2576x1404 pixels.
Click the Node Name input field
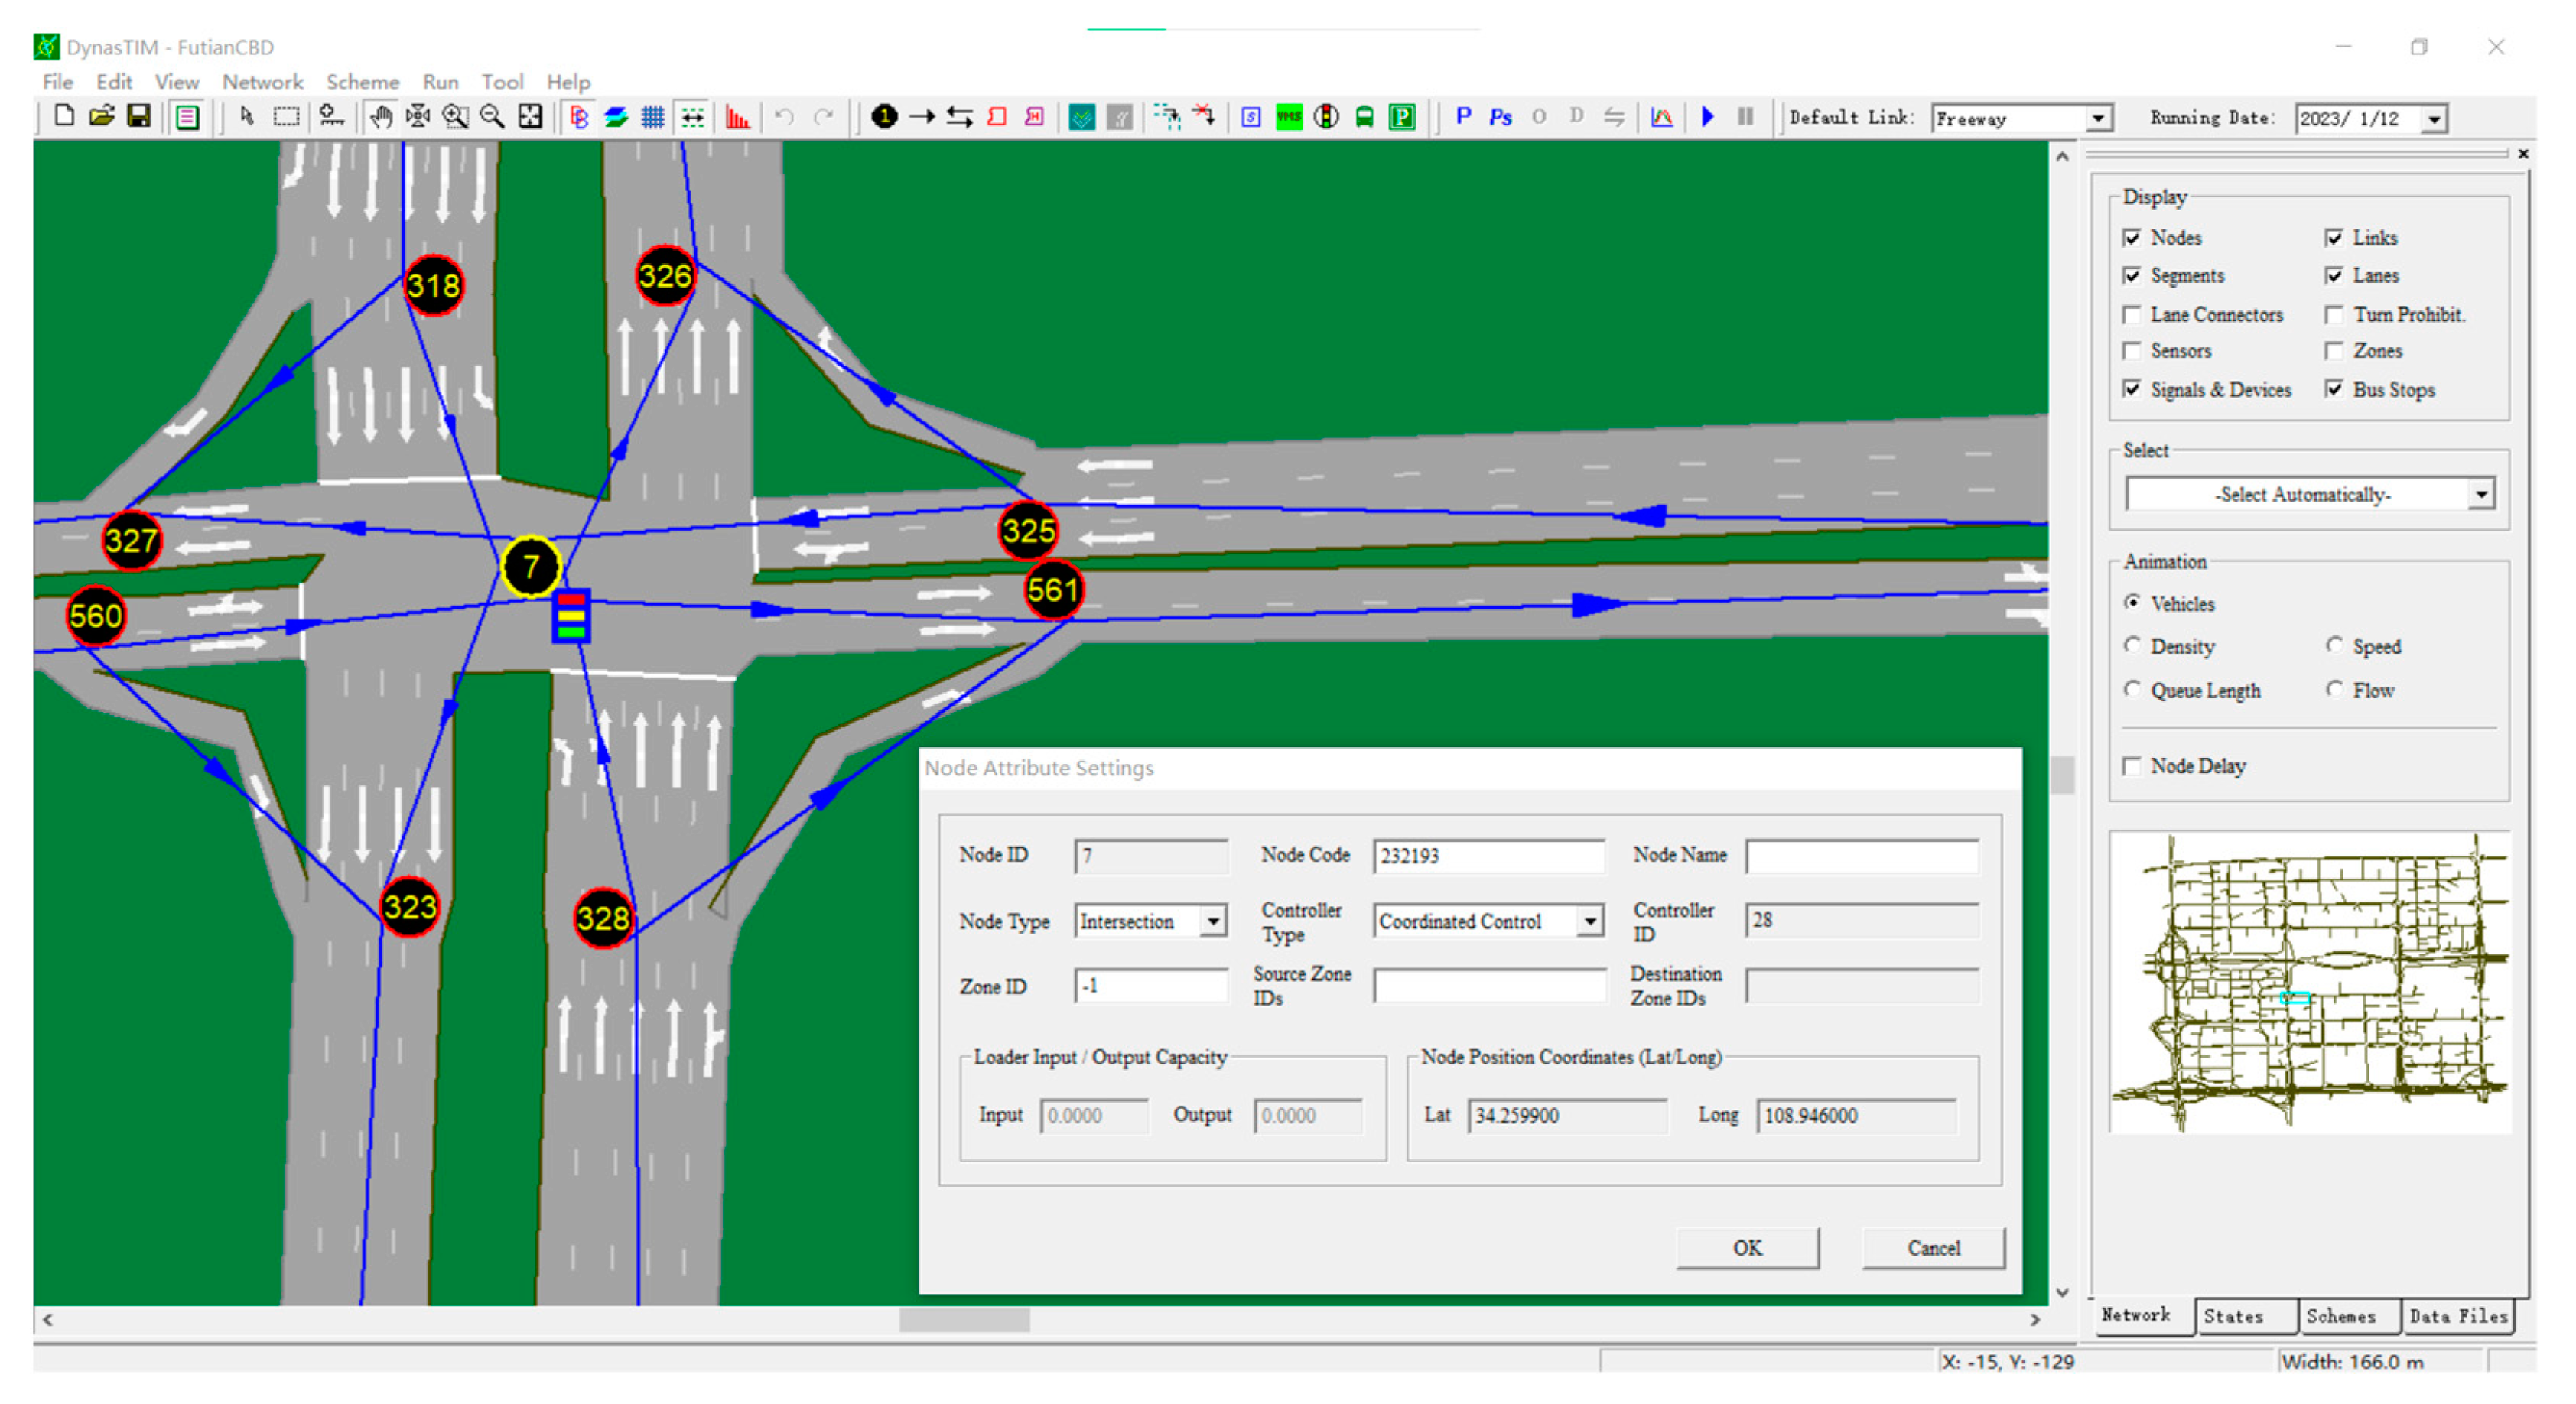tap(1861, 856)
